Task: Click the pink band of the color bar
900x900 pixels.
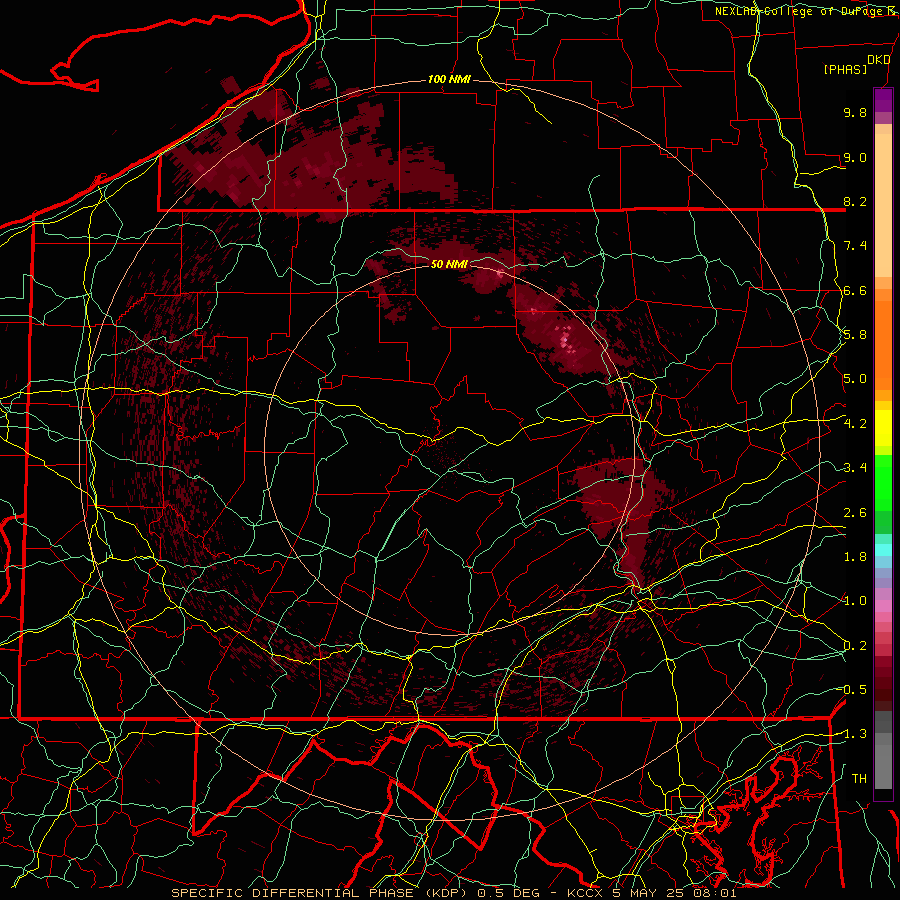Action: point(883,605)
